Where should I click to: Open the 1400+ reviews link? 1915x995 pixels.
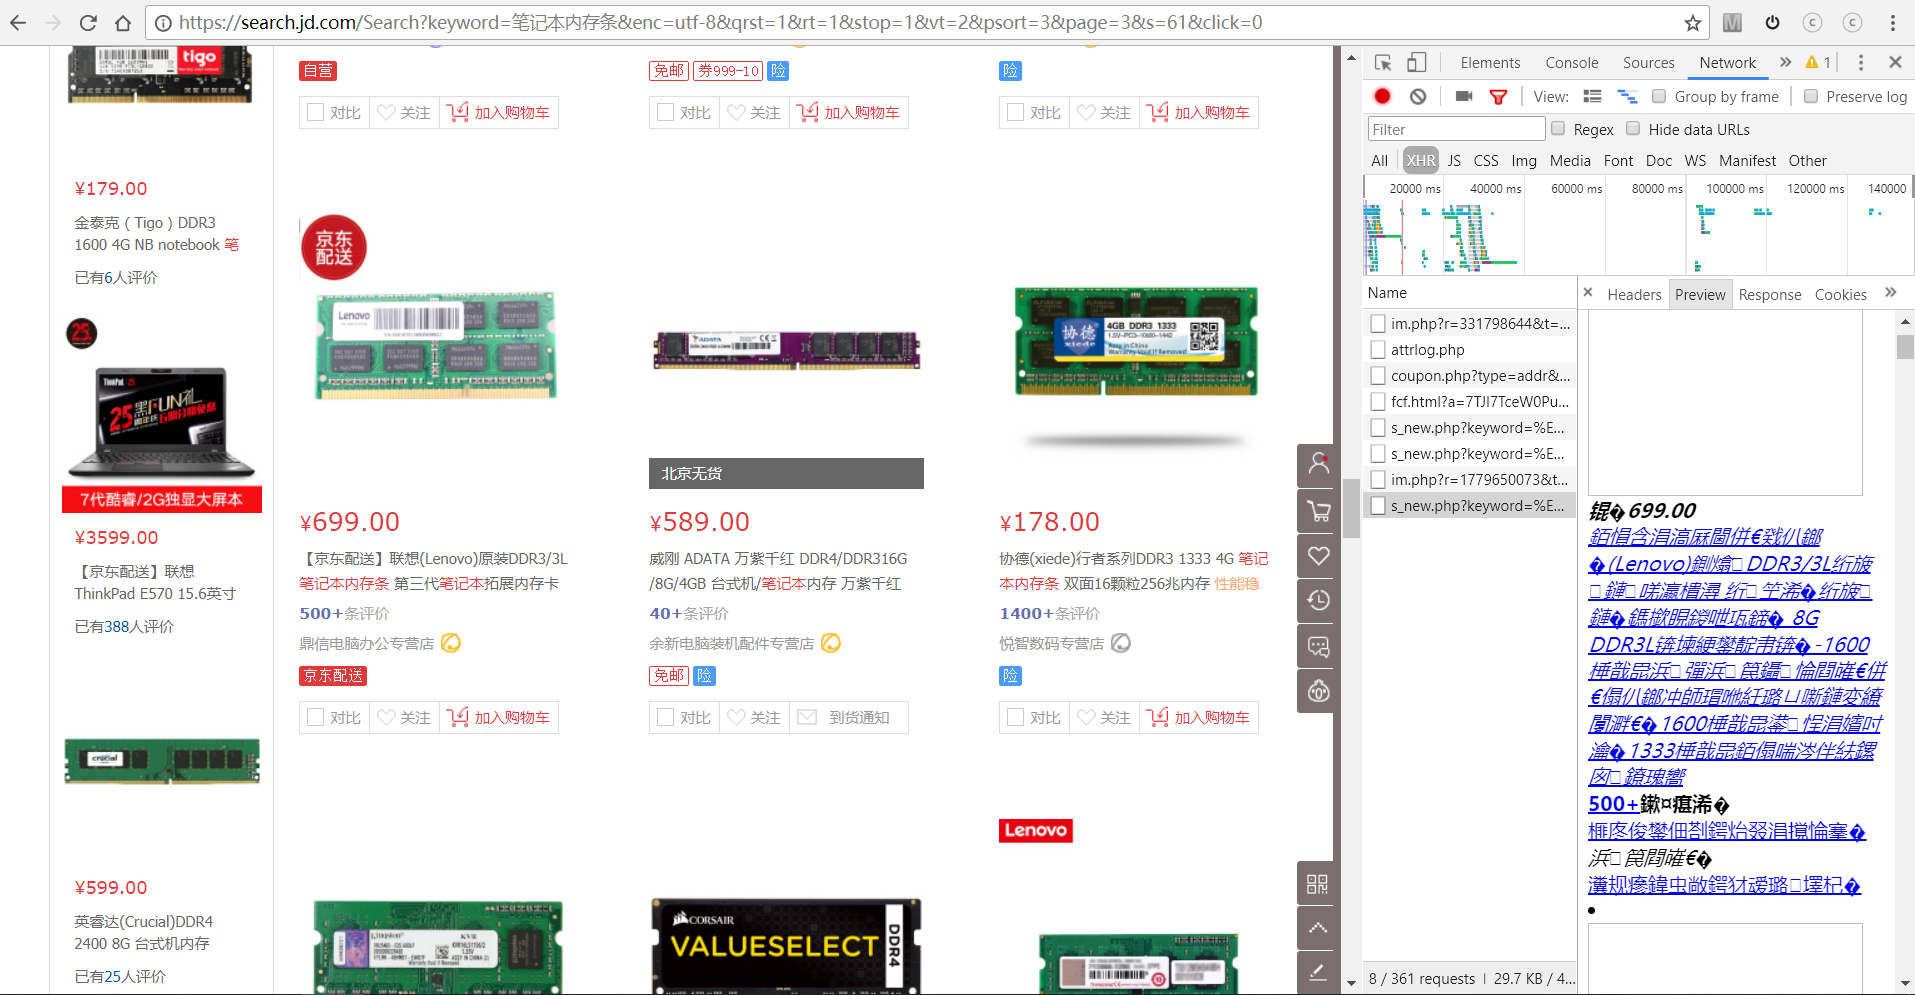click(x=1049, y=613)
